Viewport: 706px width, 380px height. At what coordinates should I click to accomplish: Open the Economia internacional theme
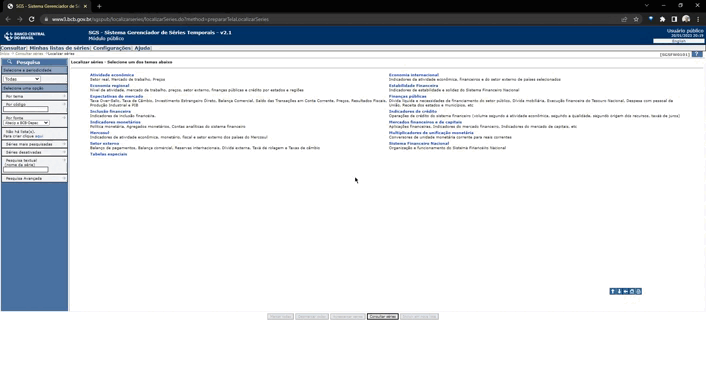414,75
